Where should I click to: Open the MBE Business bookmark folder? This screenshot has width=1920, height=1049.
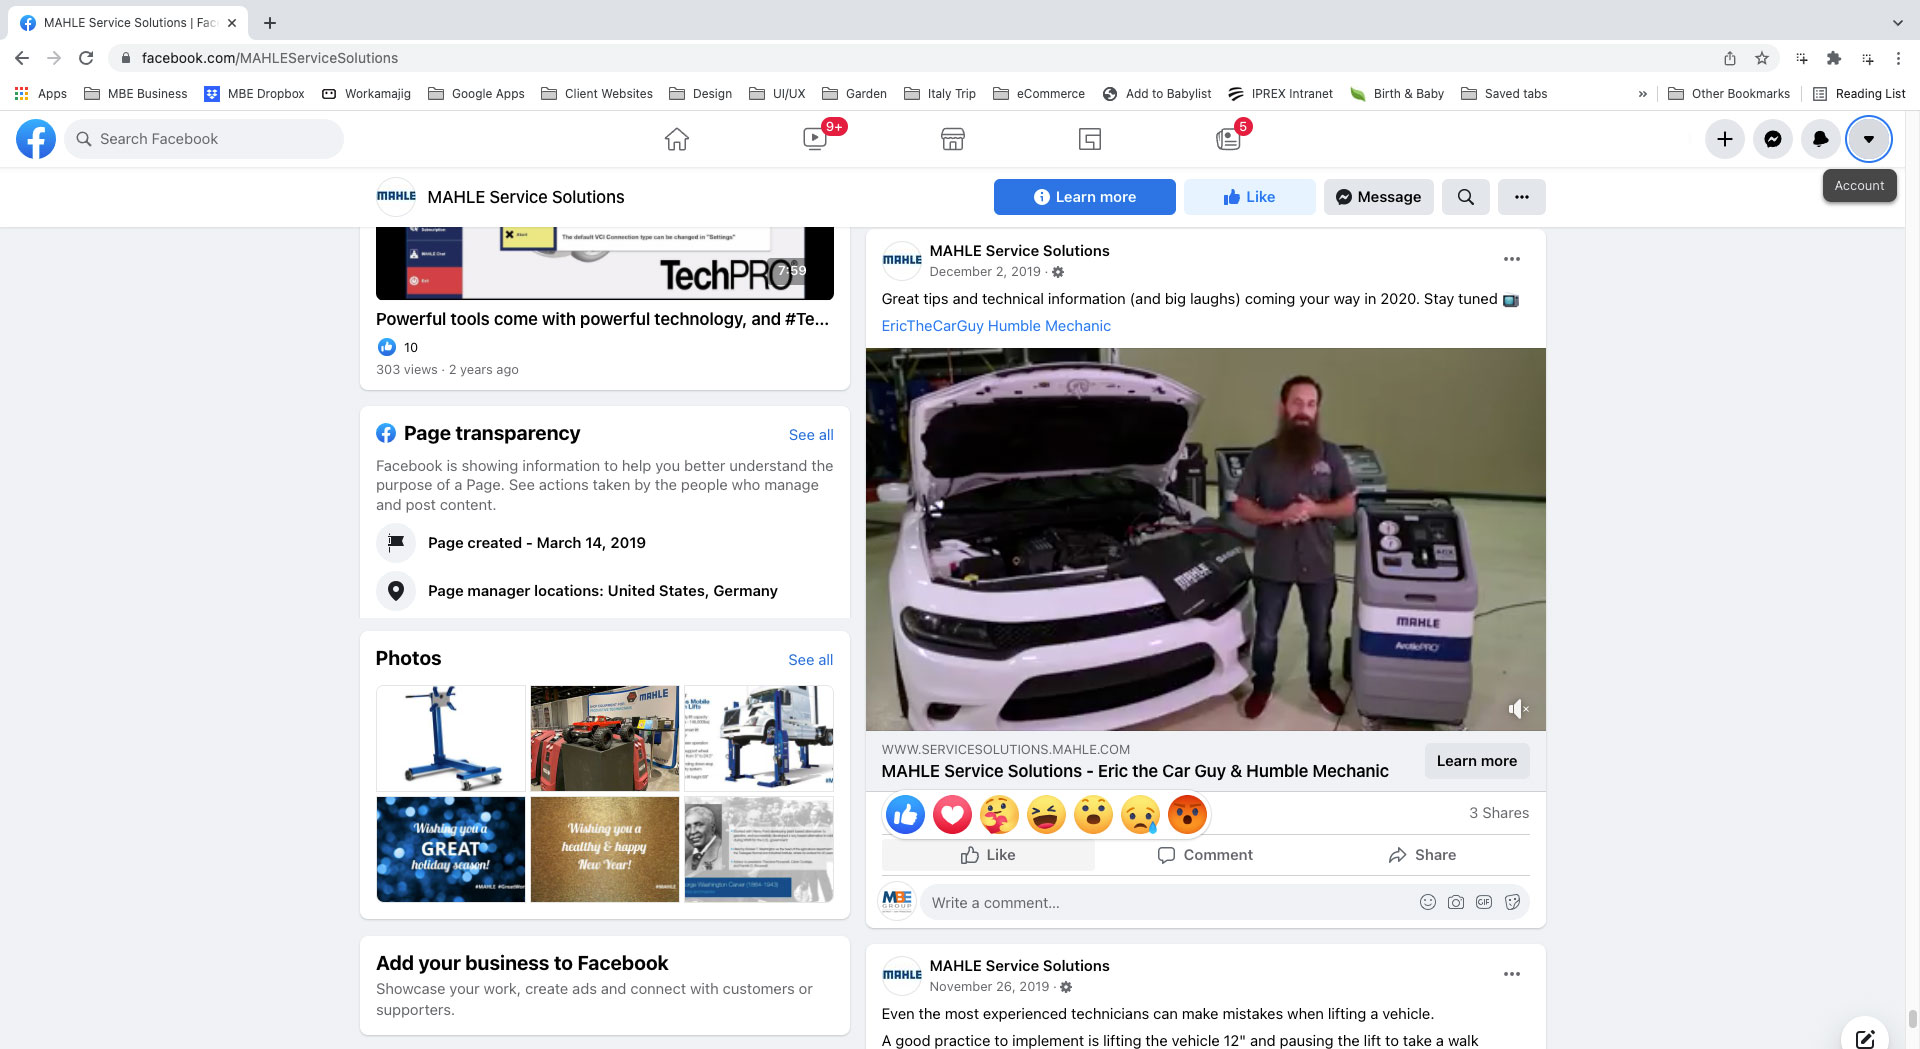pos(136,94)
